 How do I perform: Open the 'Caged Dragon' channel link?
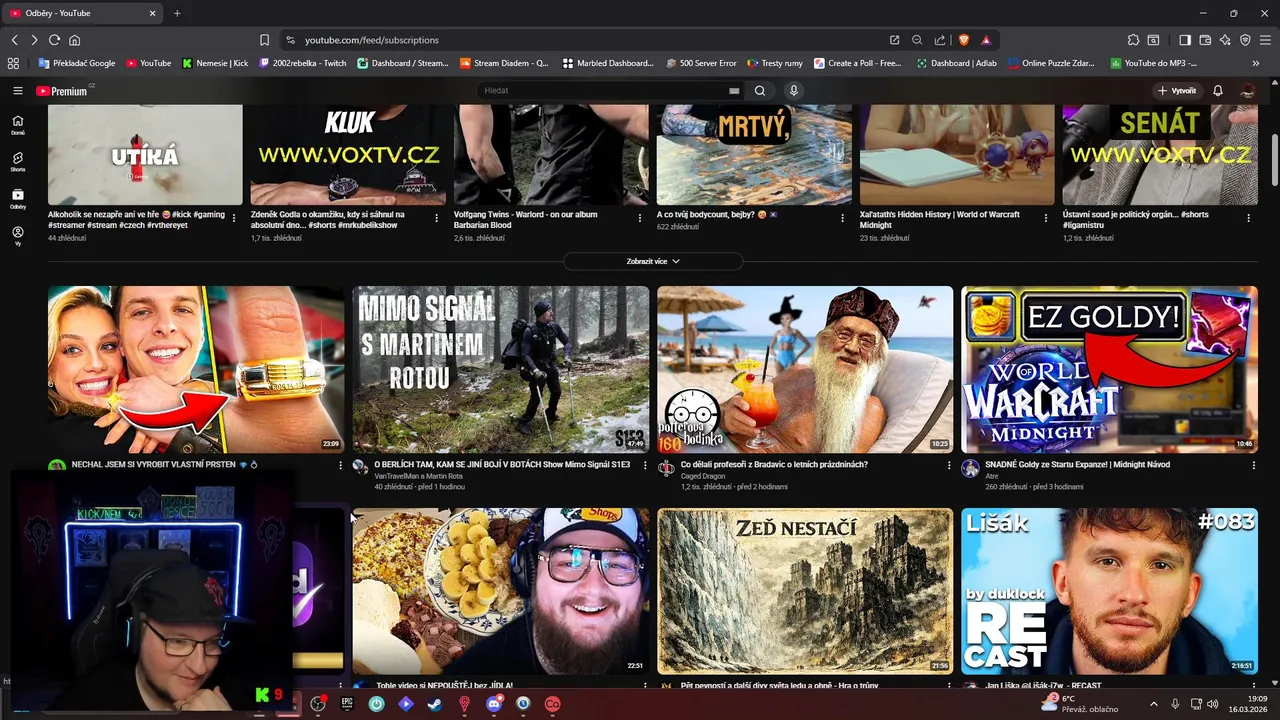703,476
